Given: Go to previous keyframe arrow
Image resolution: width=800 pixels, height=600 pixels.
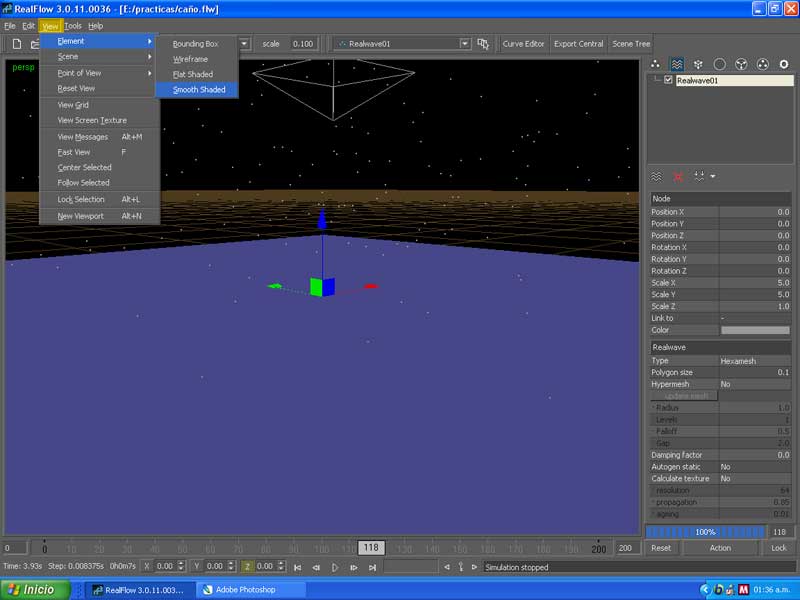Looking at the screenshot, I should coord(447,567).
